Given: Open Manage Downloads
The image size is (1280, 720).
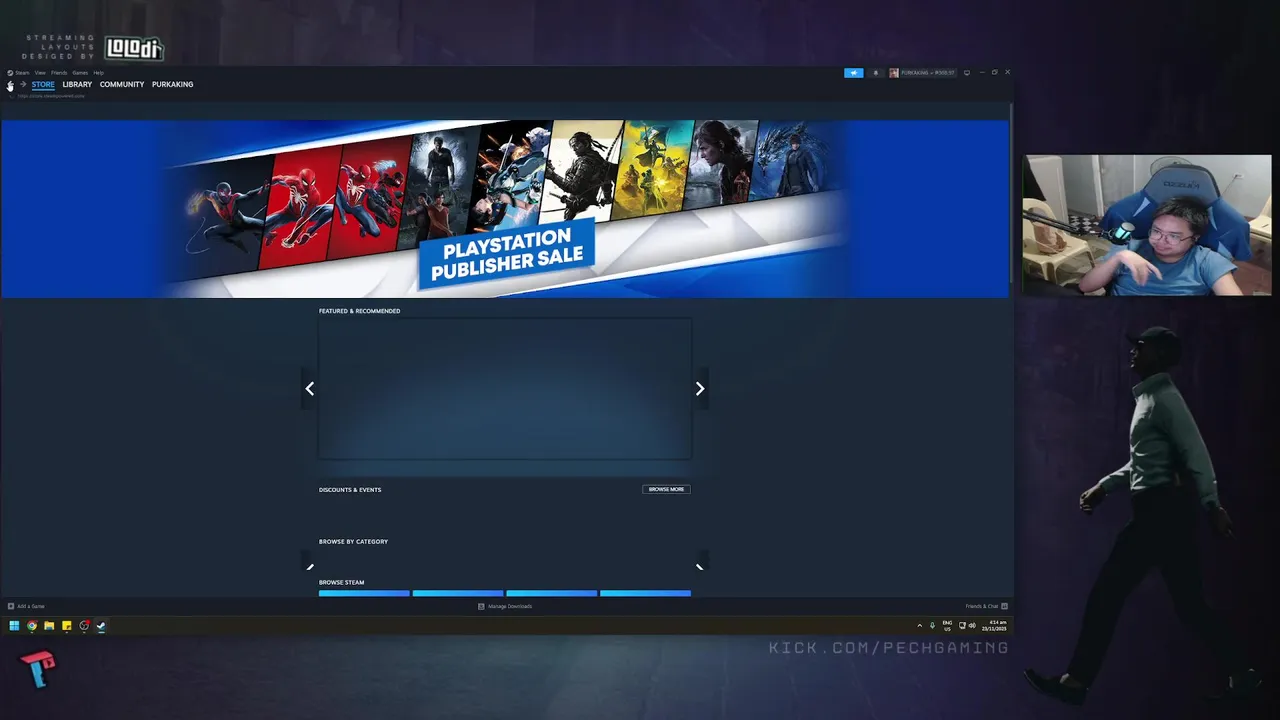Looking at the screenshot, I should coord(505,606).
